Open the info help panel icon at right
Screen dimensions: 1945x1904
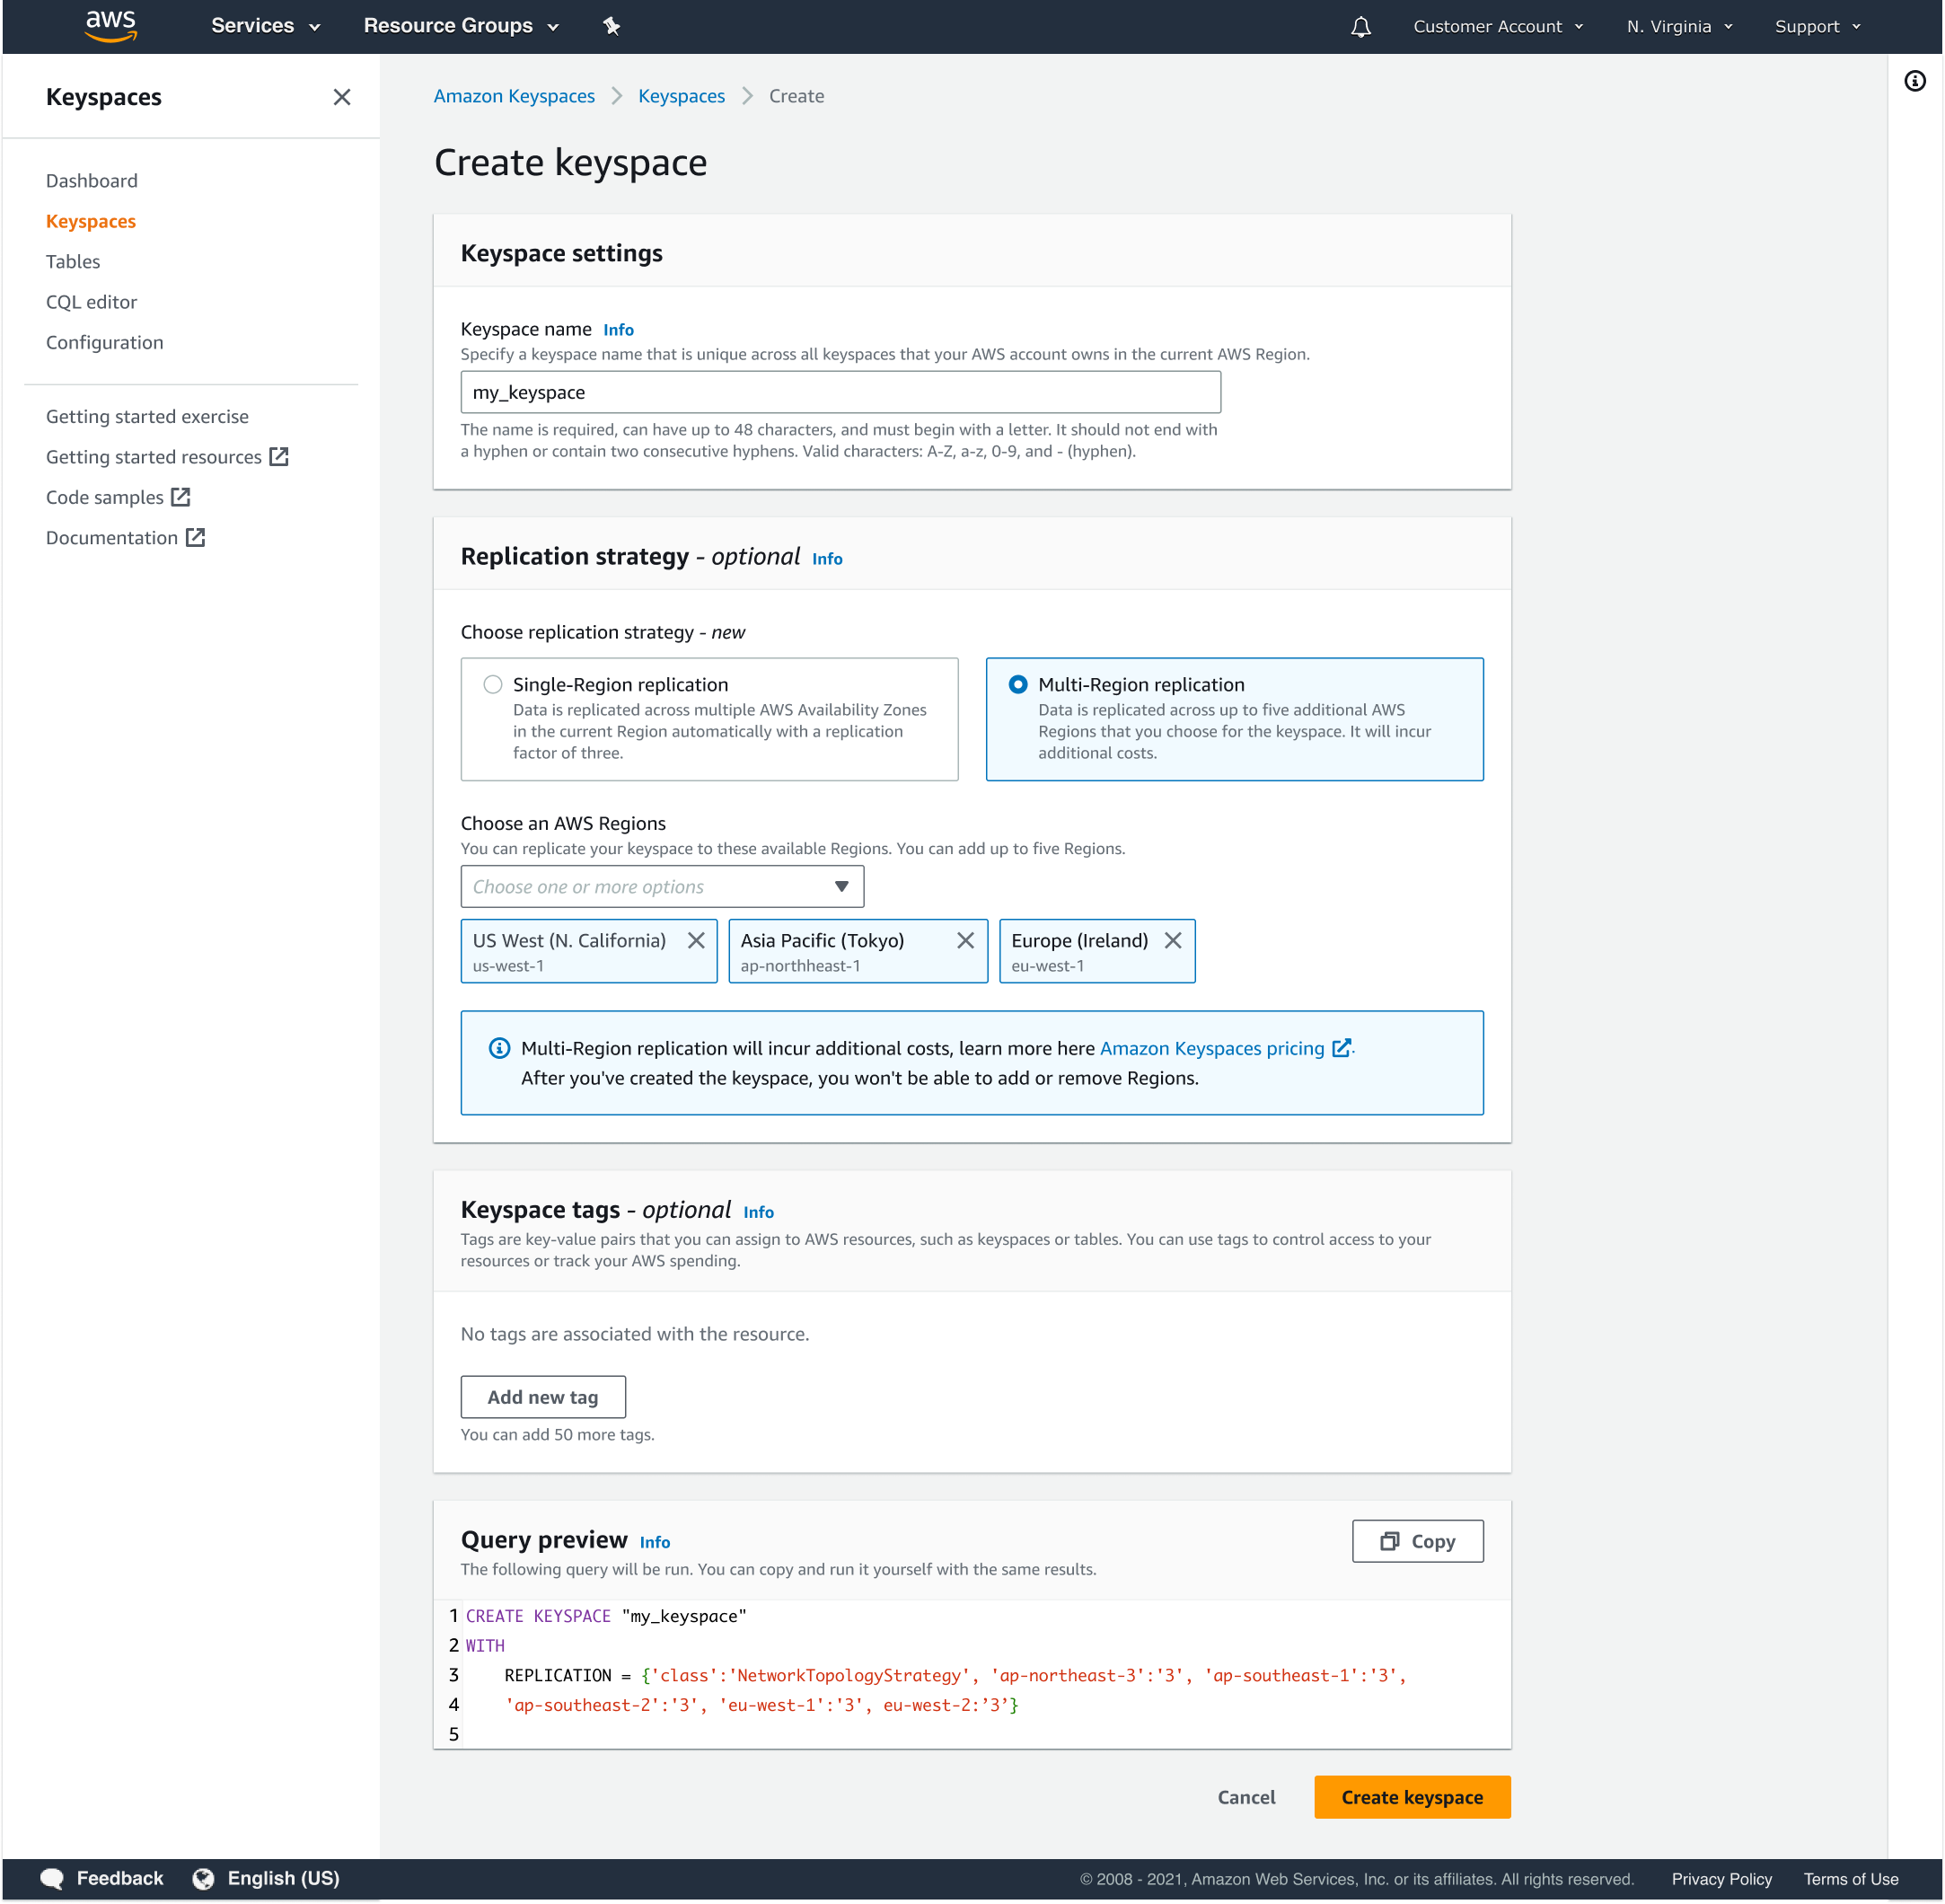pos(1915,81)
